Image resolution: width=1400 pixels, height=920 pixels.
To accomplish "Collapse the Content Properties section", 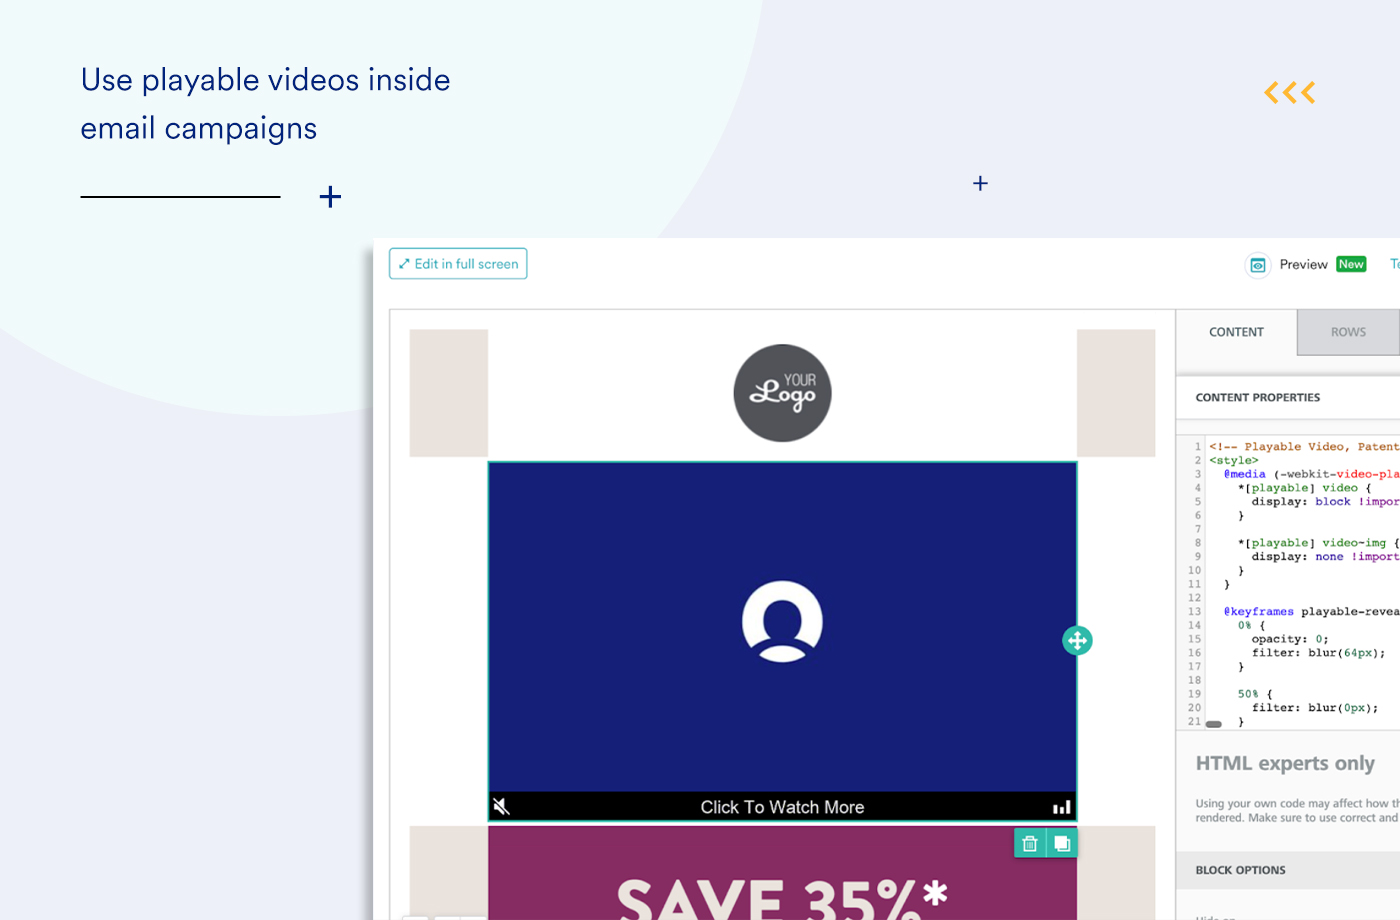I will (x=1257, y=397).
